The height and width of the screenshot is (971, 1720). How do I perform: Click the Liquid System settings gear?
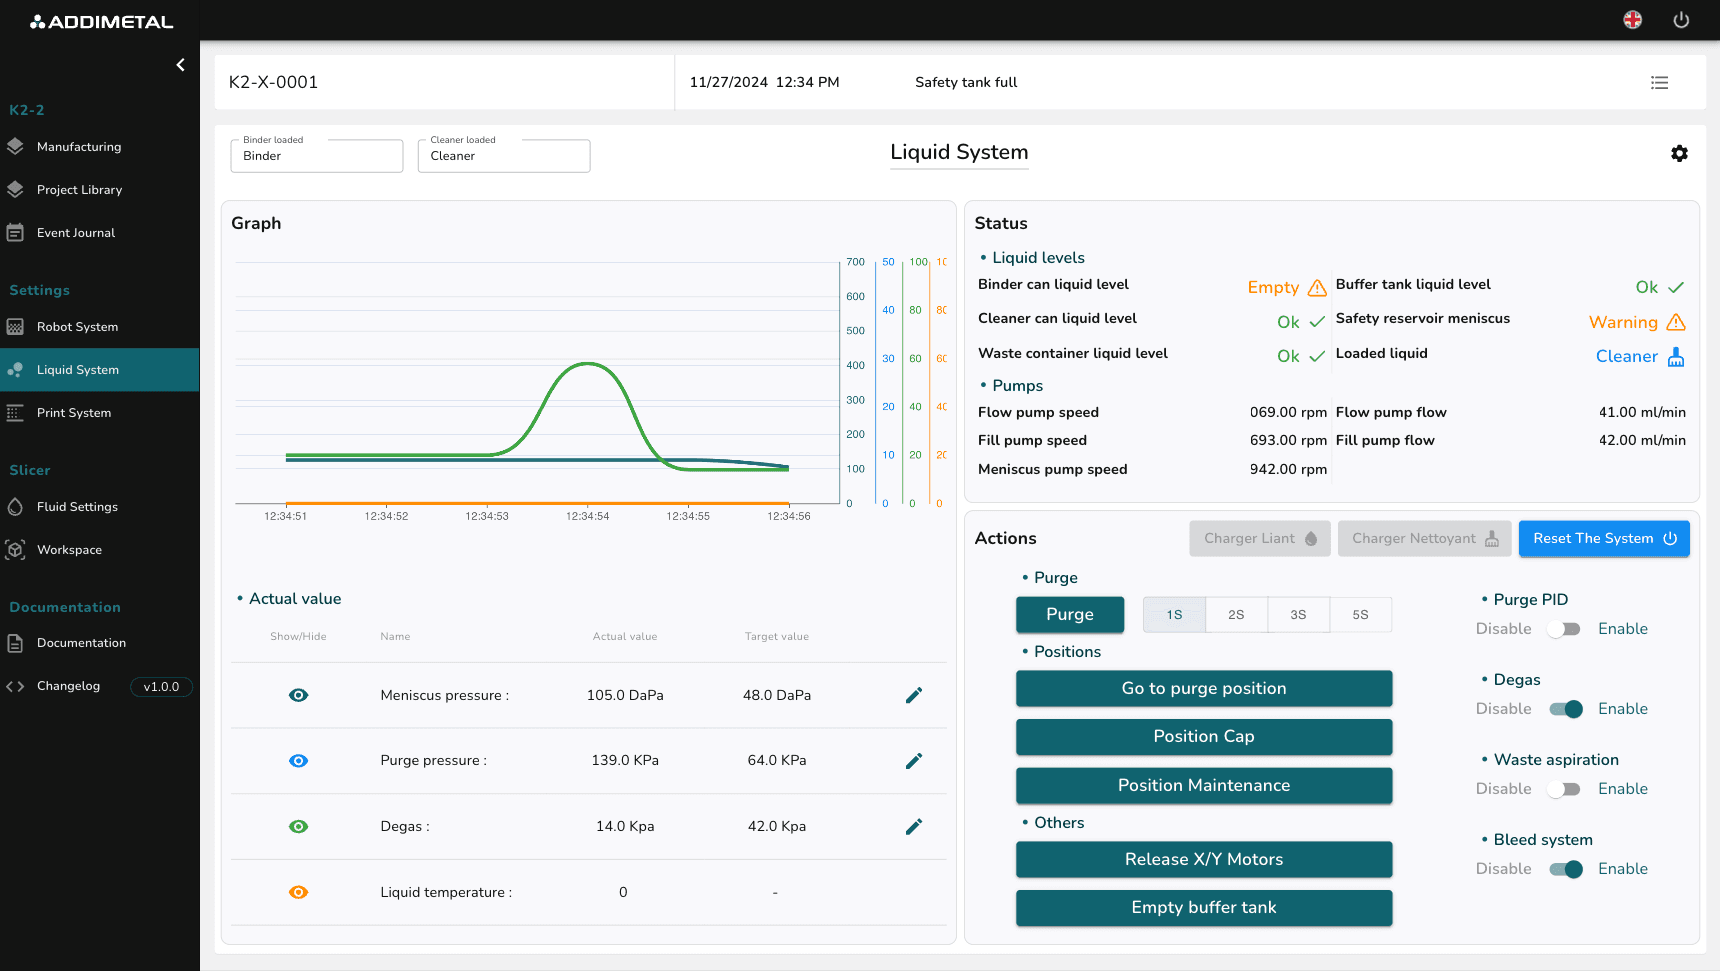tap(1679, 153)
